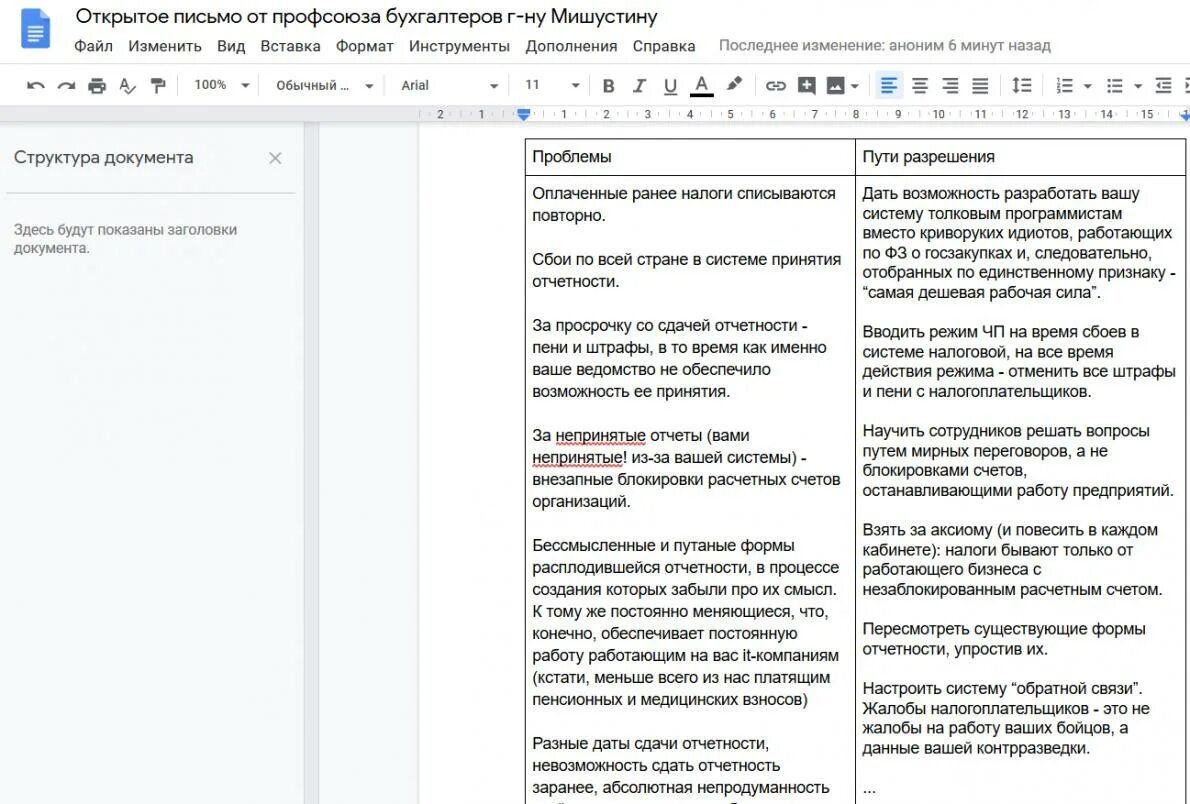Viewport: 1190px width, 804px height.
Task: Select the Bold formatting icon
Action: pos(608,85)
